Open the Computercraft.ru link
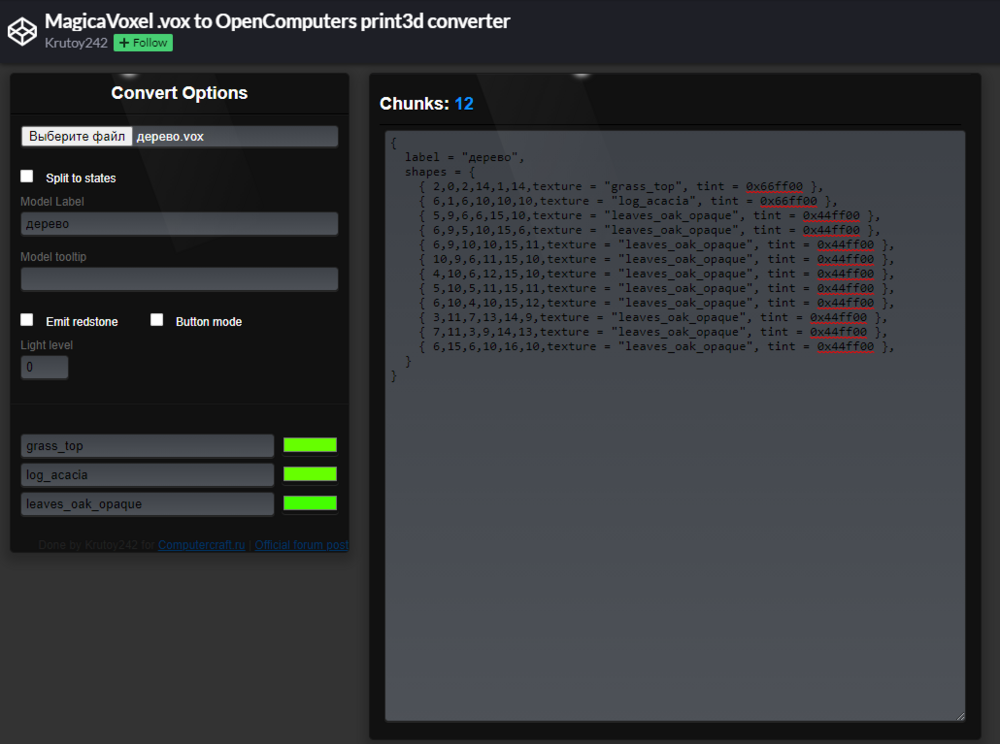This screenshot has width=1000, height=744. pyautogui.click(x=201, y=545)
